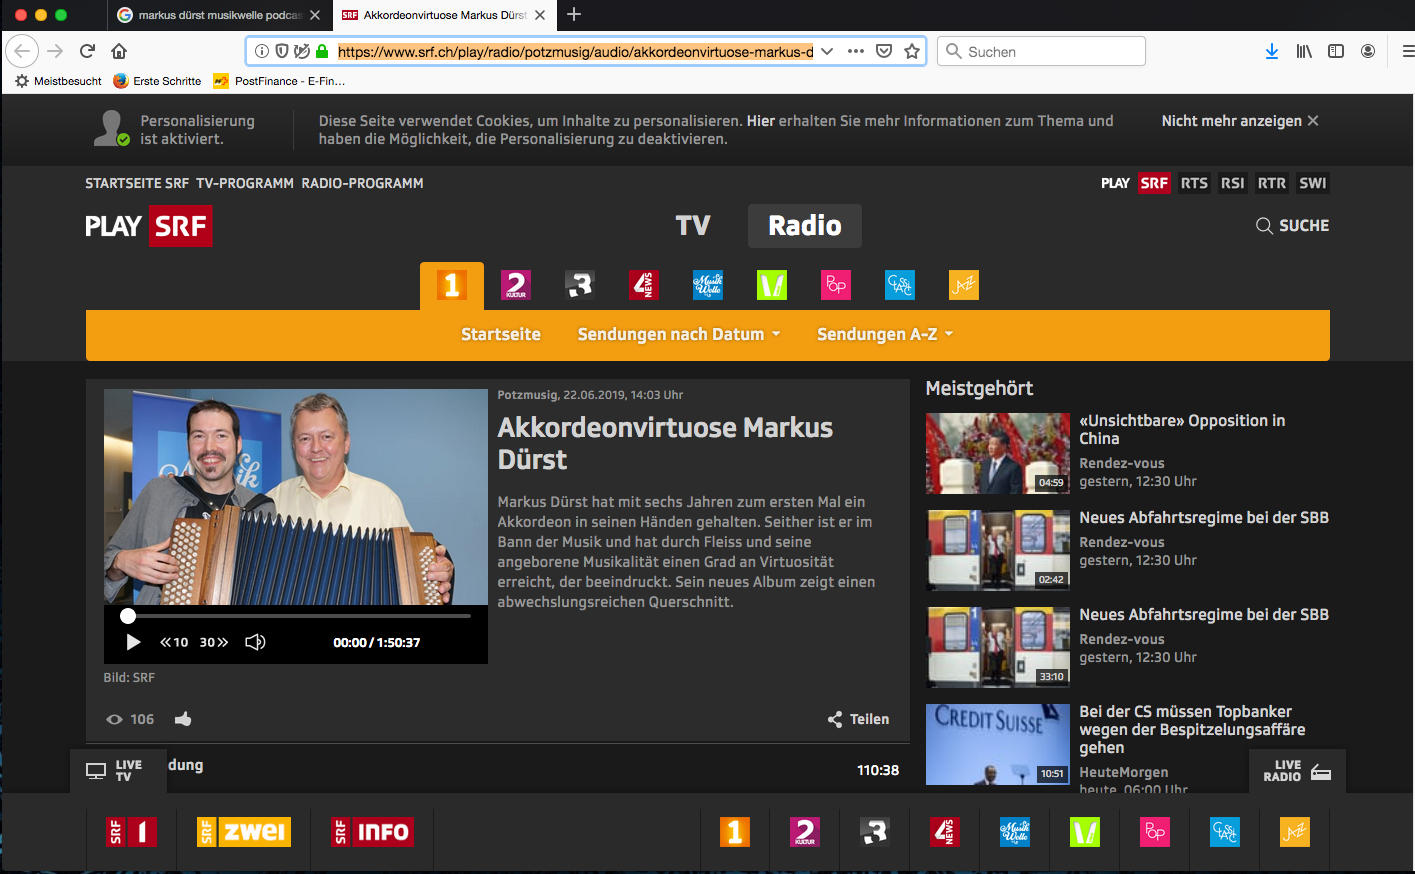Select Radio SRF 2 Kultur channel icon in top row
Screen dimensions: 1415x874
(516, 286)
